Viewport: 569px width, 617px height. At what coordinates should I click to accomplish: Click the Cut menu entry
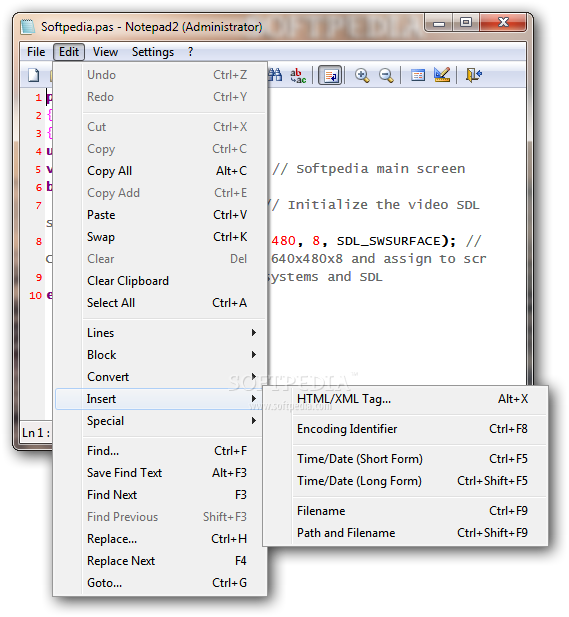pyautogui.click(x=161, y=127)
